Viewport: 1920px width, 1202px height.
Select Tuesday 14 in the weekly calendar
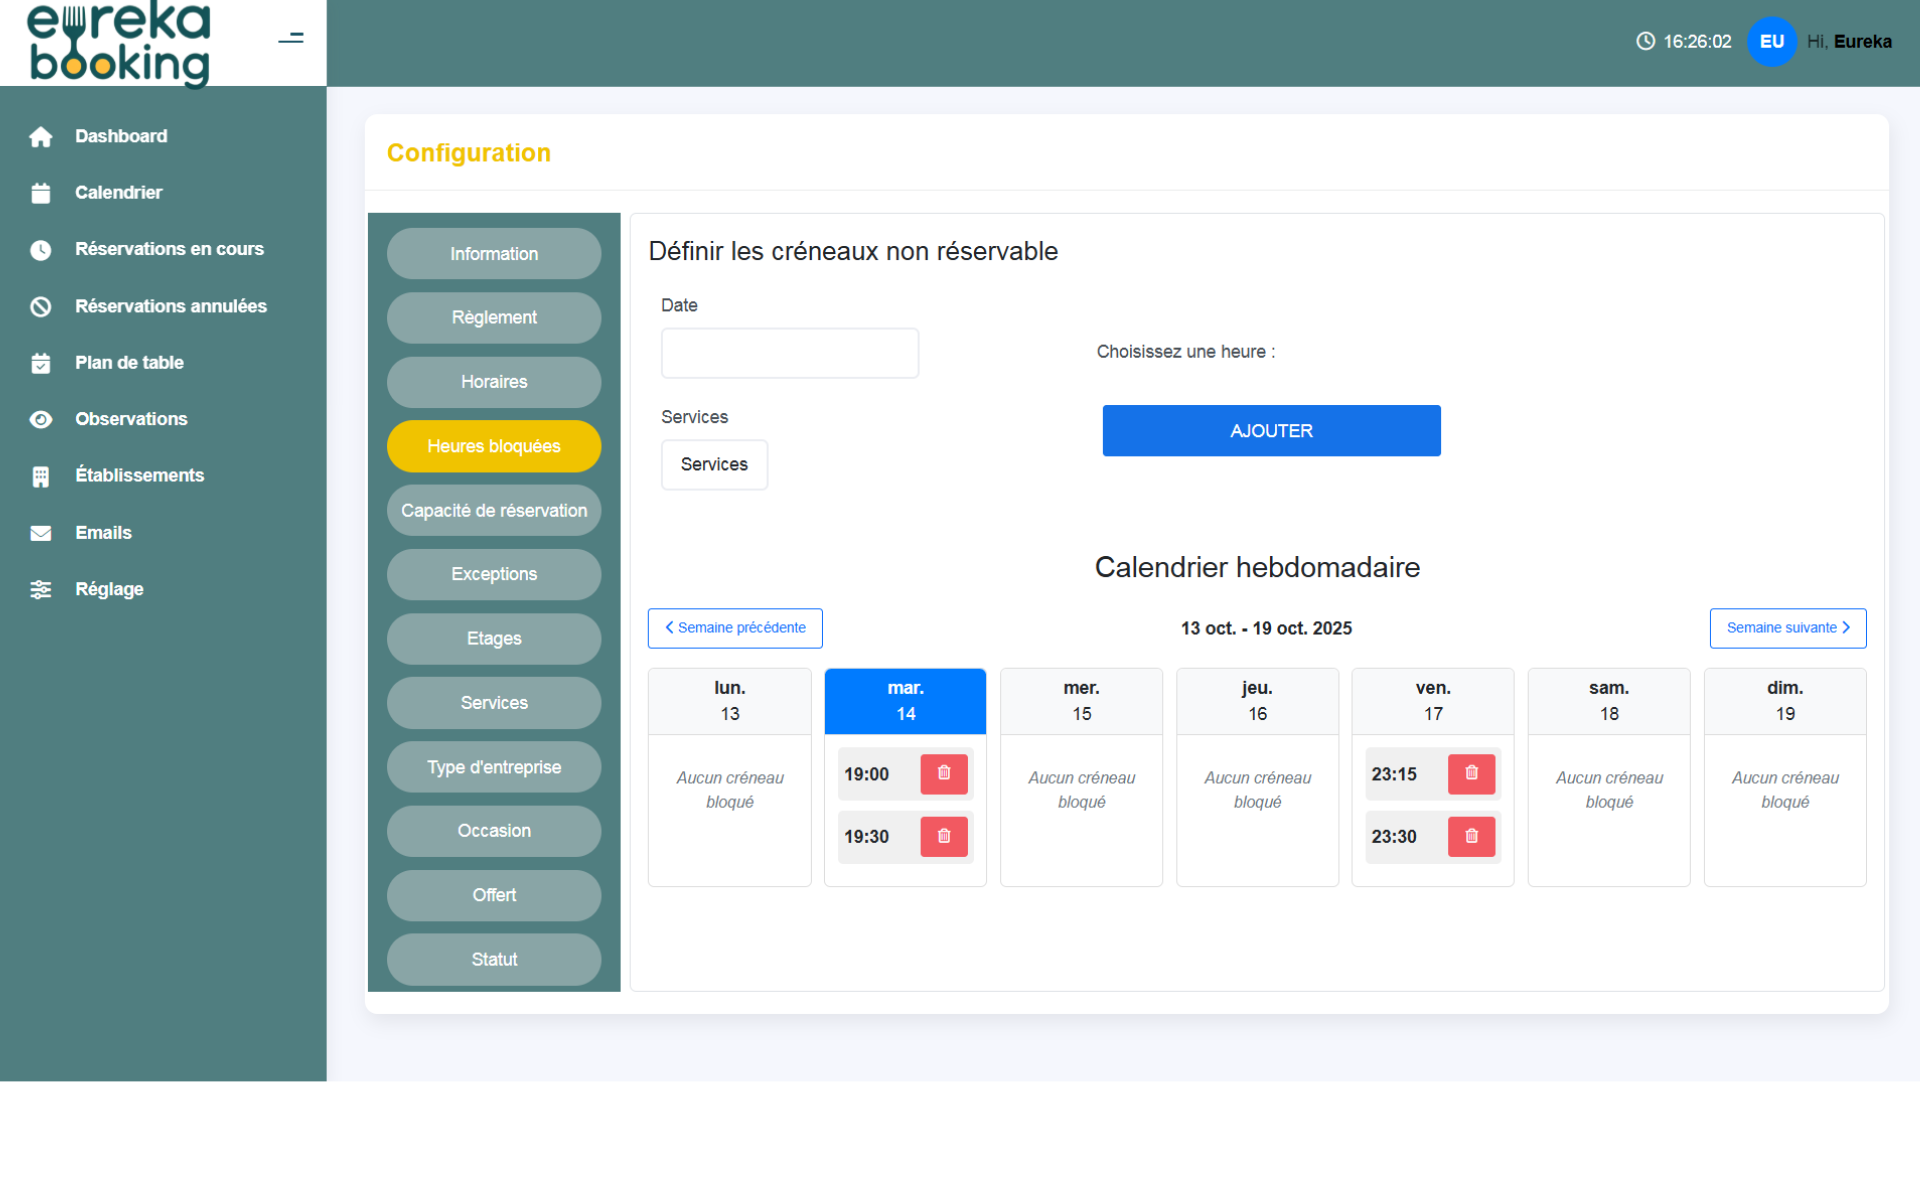point(905,701)
